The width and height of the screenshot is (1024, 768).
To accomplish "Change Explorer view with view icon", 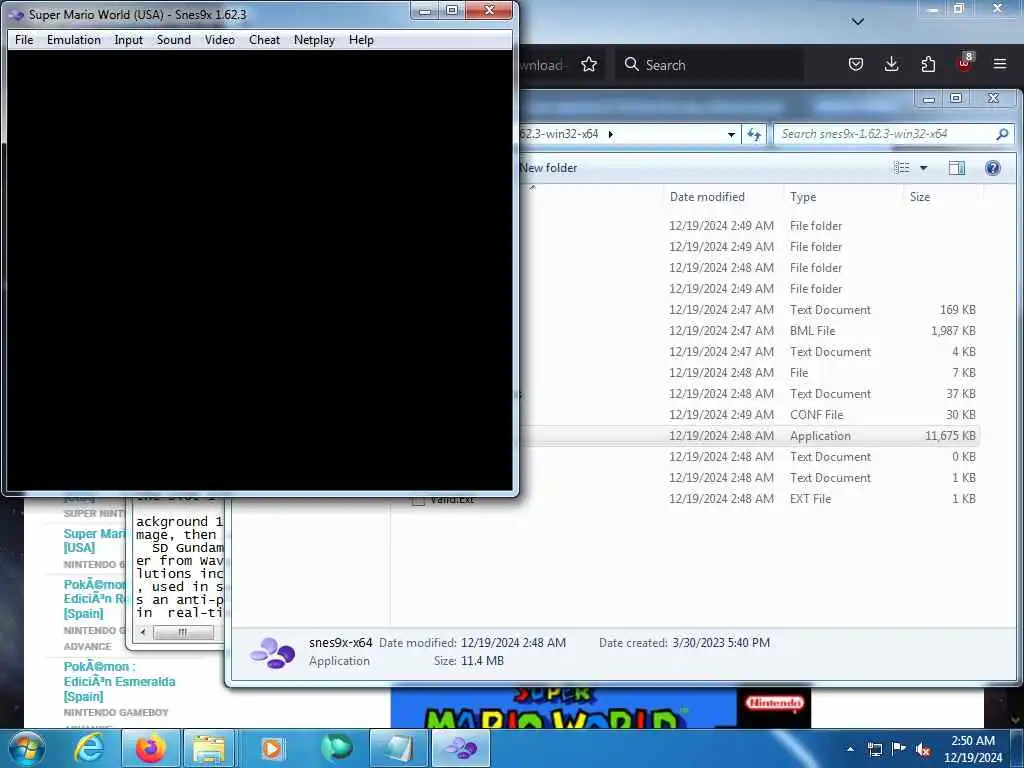I will pos(902,168).
